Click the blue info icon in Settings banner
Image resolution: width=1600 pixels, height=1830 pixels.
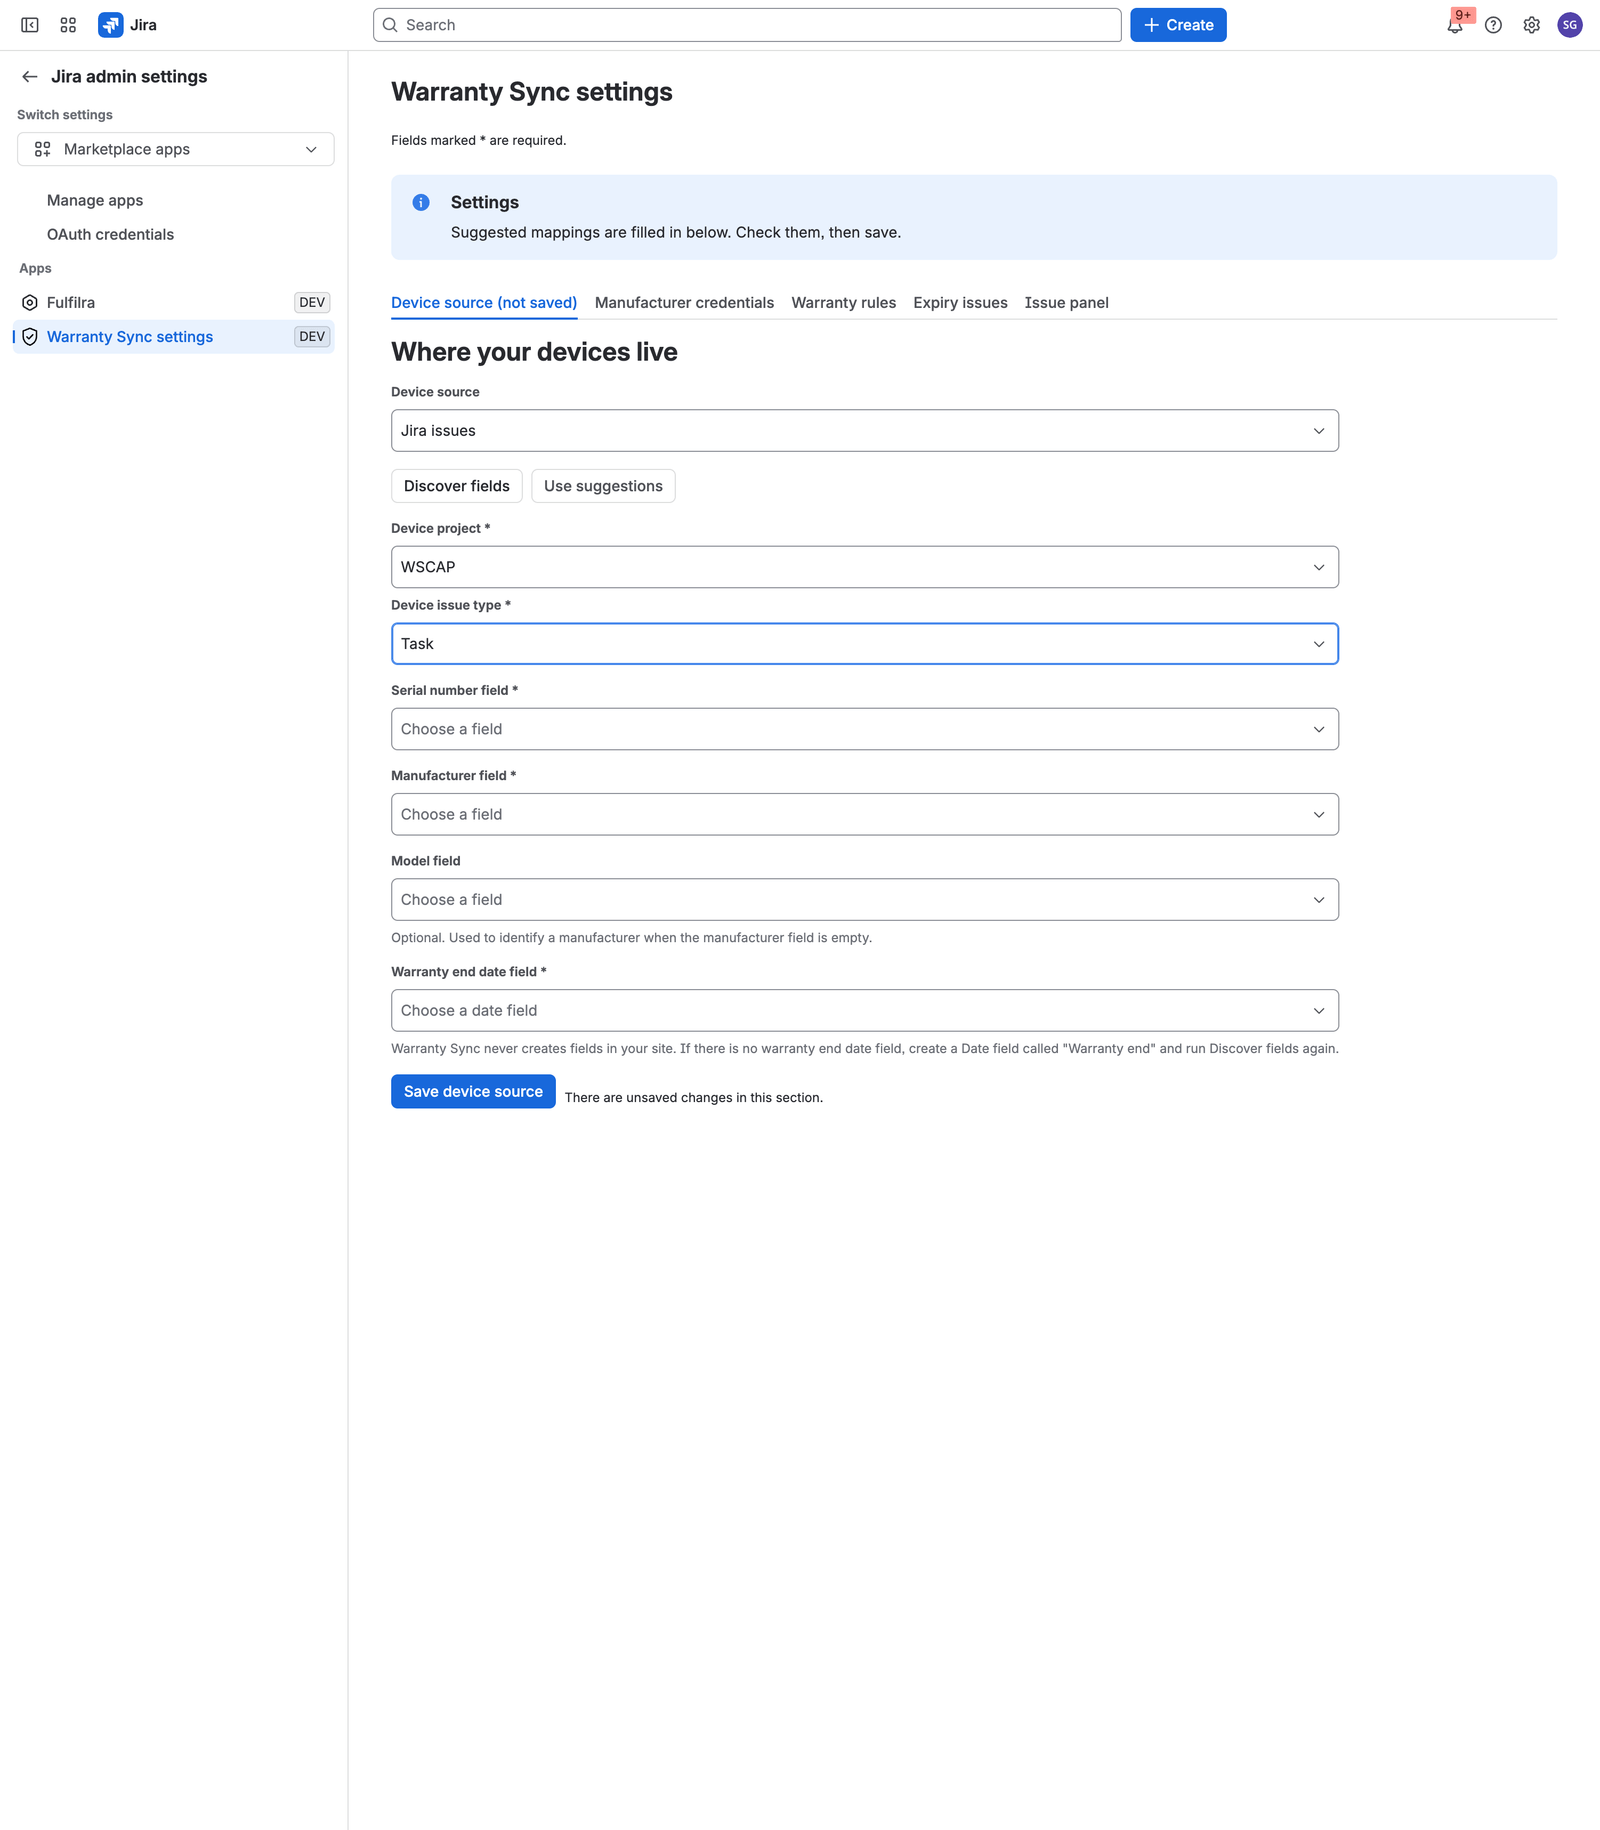[421, 202]
